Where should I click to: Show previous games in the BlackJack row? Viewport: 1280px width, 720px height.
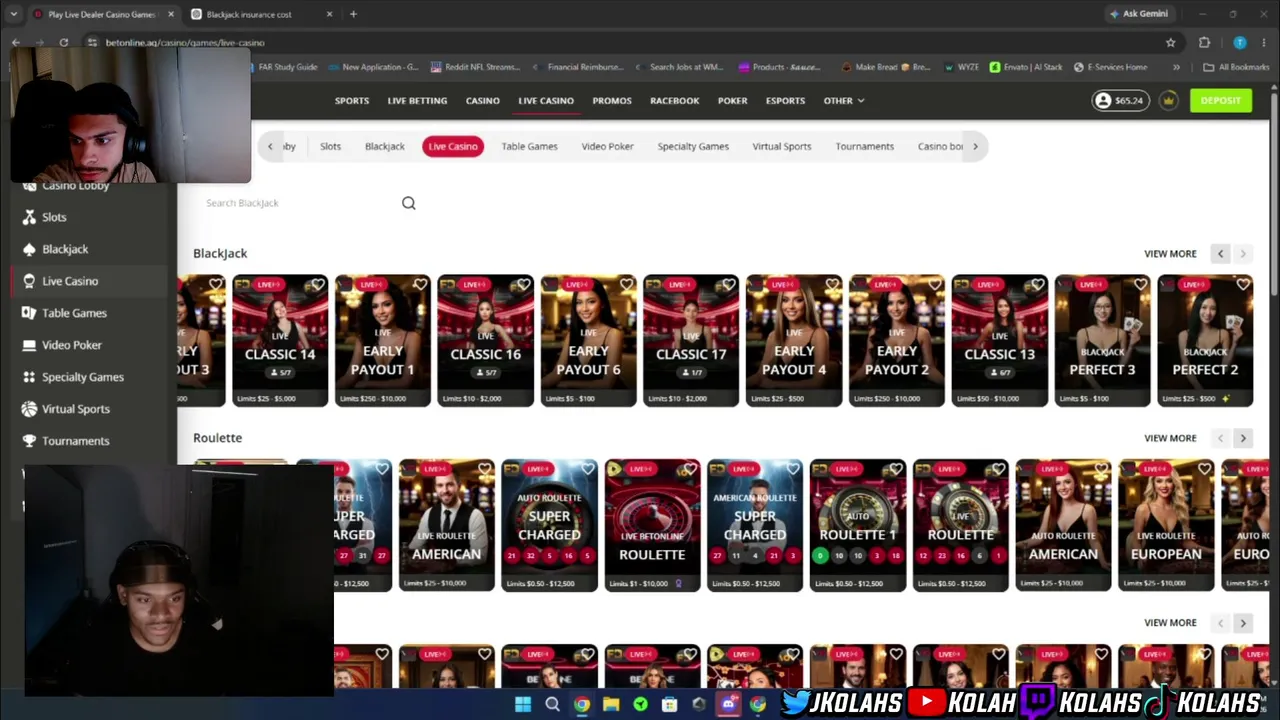[1220, 254]
